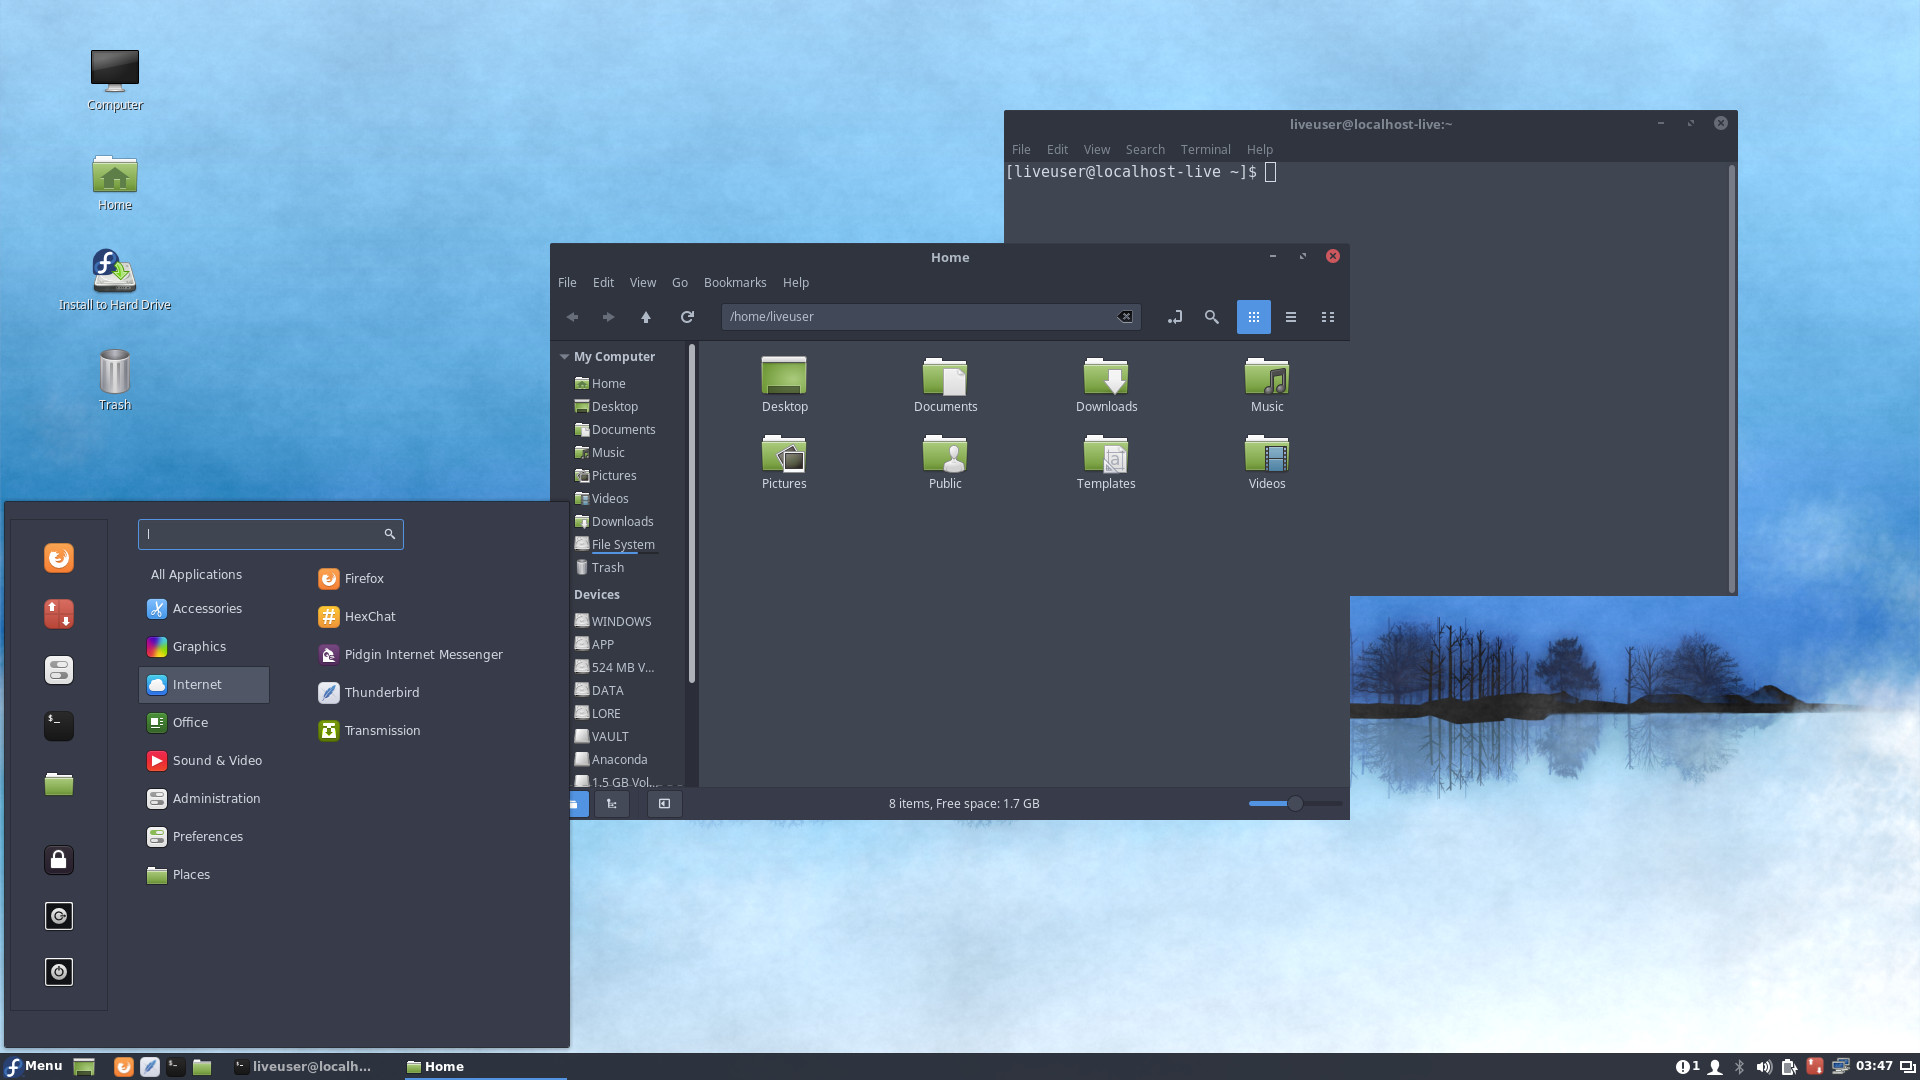Click the grid view icon in file manager

click(1253, 316)
